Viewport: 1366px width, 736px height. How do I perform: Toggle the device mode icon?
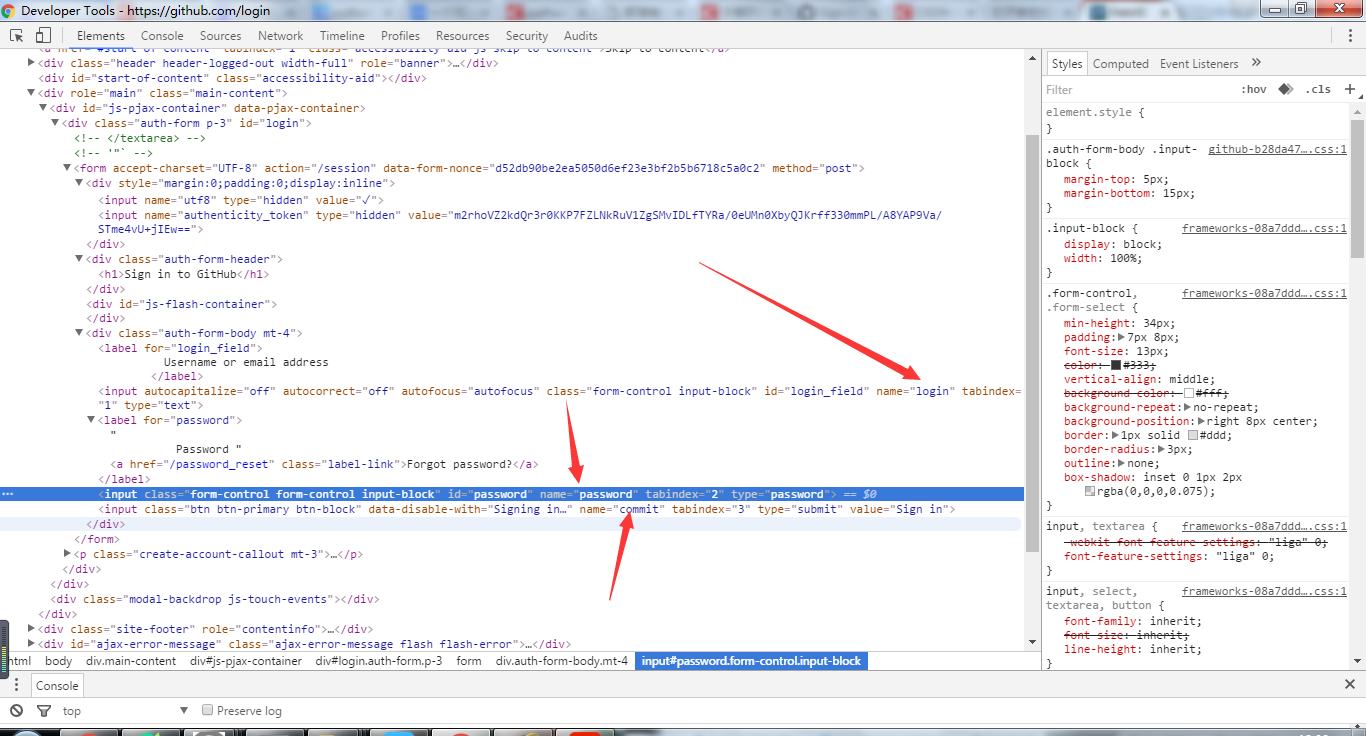pos(45,35)
